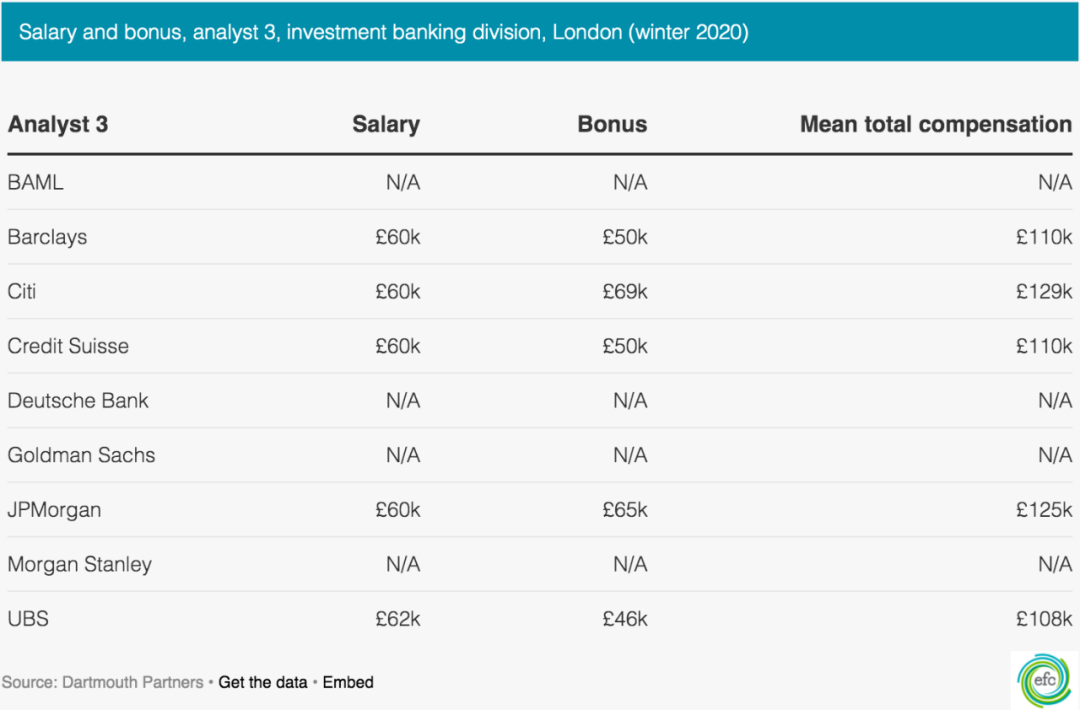Click the 'Analyst 3' column header

click(58, 125)
